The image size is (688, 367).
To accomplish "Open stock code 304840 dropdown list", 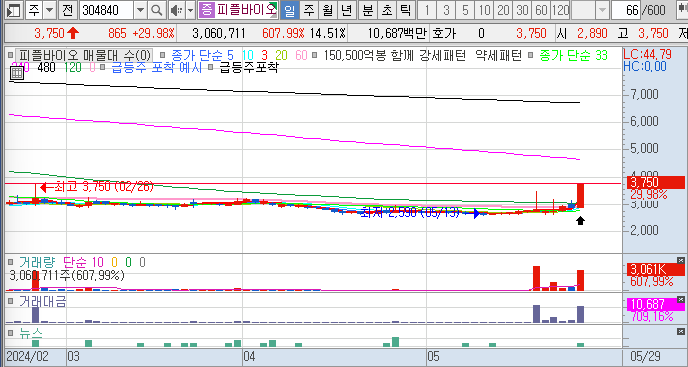I will (140, 10).
